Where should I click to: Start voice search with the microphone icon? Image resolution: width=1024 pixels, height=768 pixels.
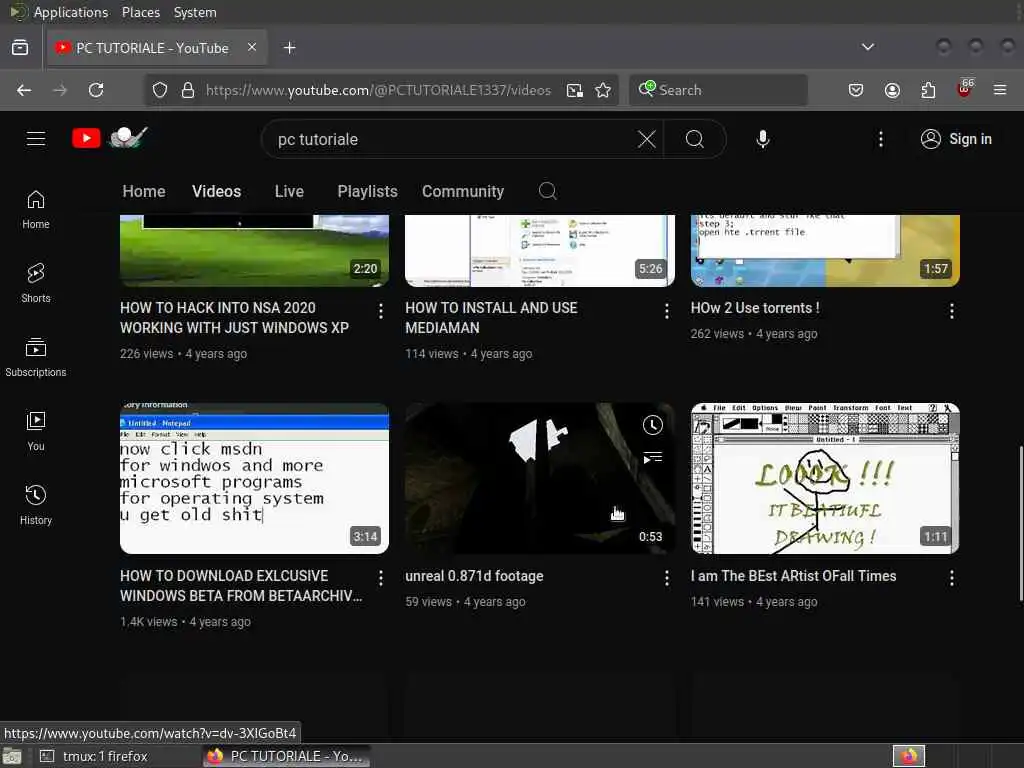pos(763,138)
